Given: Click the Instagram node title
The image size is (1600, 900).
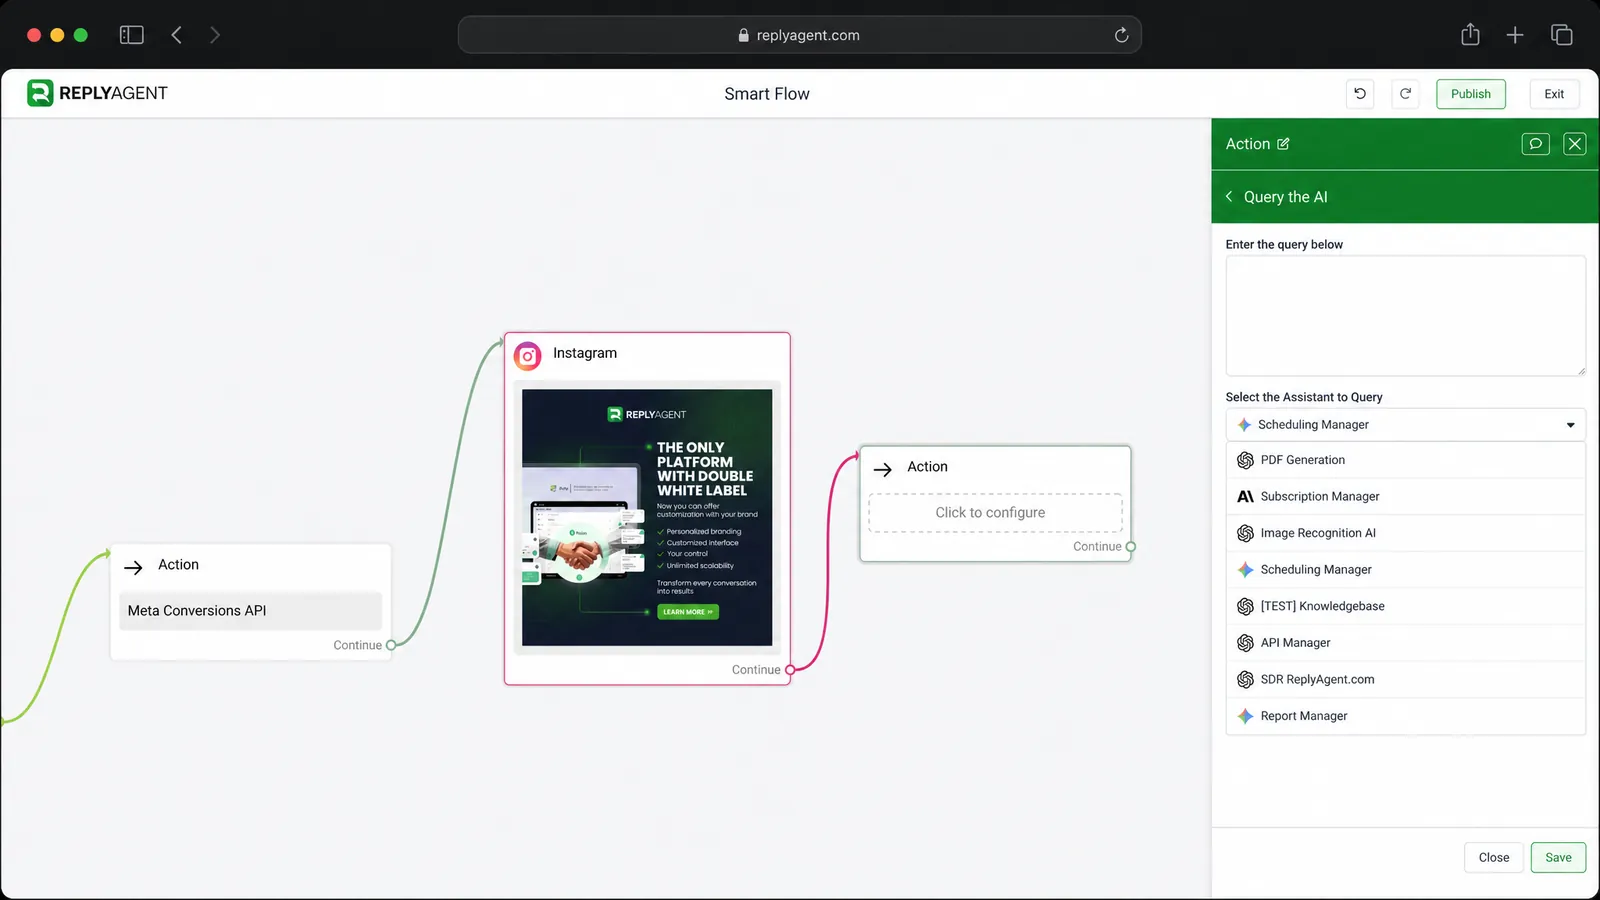Looking at the screenshot, I should pyautogui.click(x=585, y=353).
